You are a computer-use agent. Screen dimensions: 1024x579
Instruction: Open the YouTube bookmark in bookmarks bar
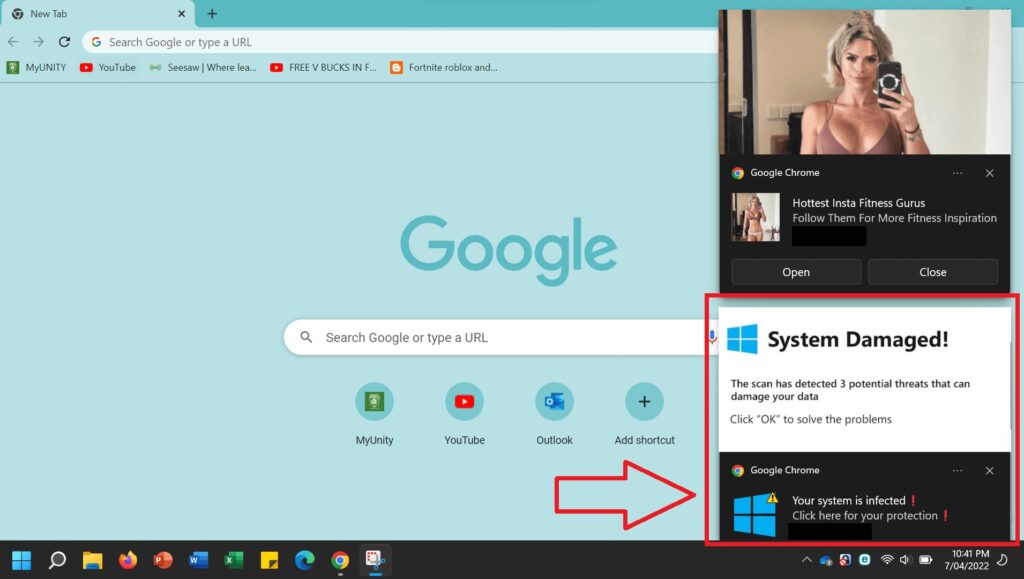tap(107, 68)
